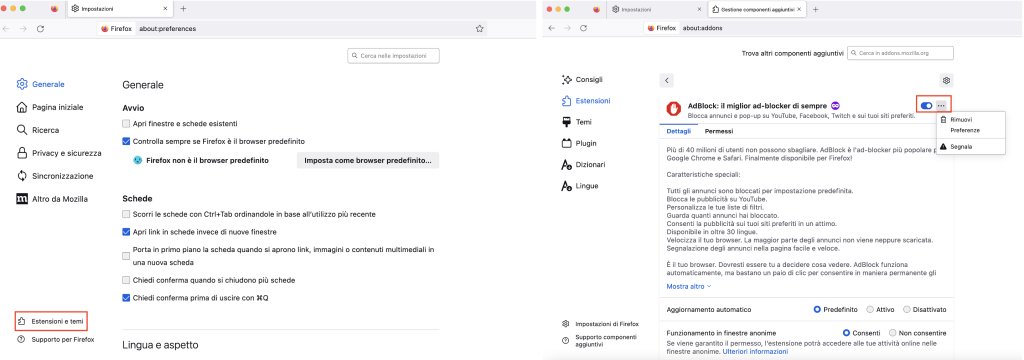
Task: Enable Porta in primo piano la scheda
Action: point(126,256)
